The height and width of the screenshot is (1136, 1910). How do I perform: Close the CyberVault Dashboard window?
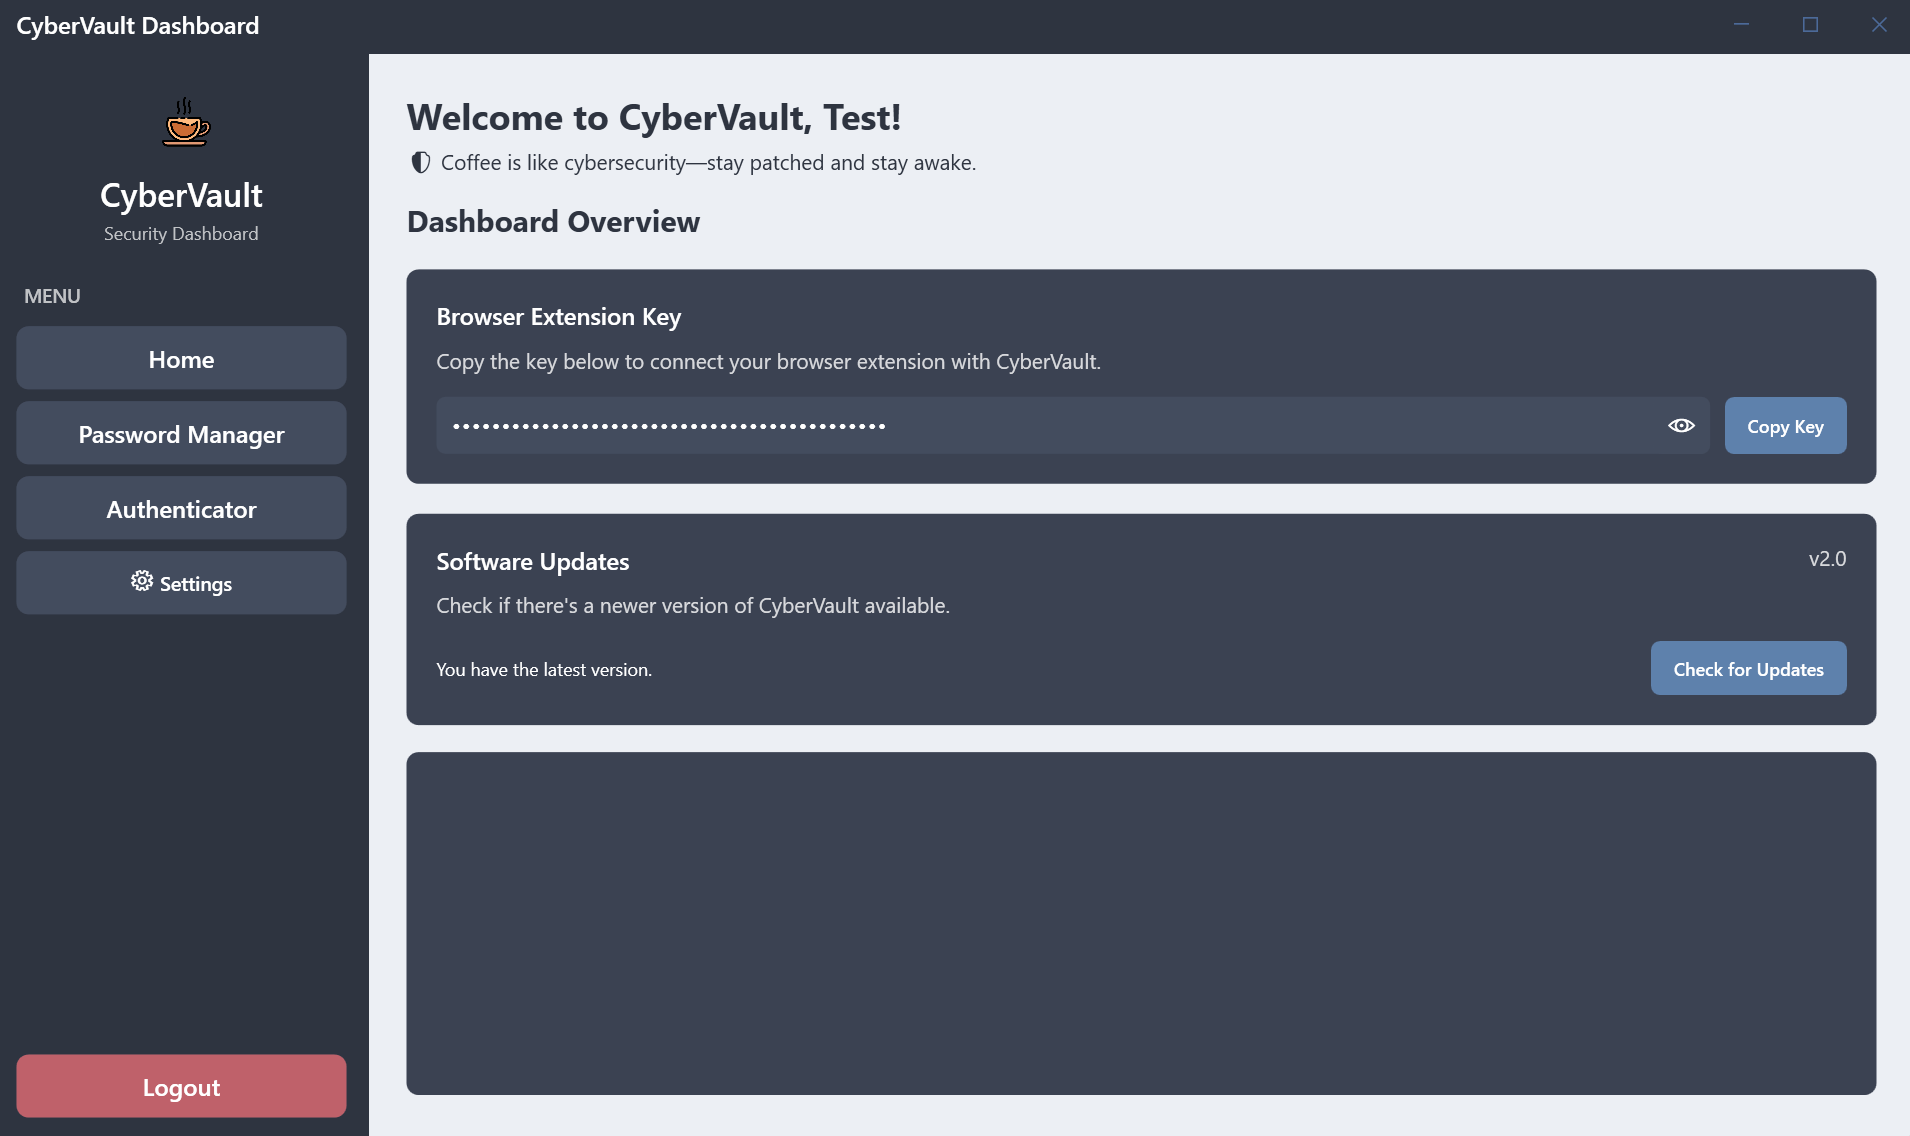tap(1879, 25)
